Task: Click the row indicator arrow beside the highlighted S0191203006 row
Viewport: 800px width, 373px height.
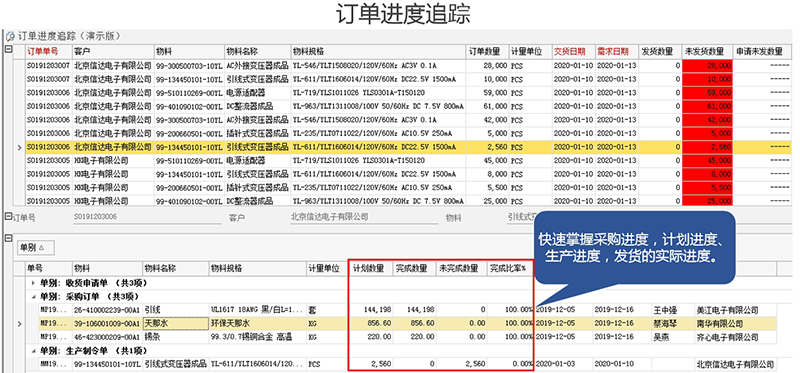Action: pos(19,147)
